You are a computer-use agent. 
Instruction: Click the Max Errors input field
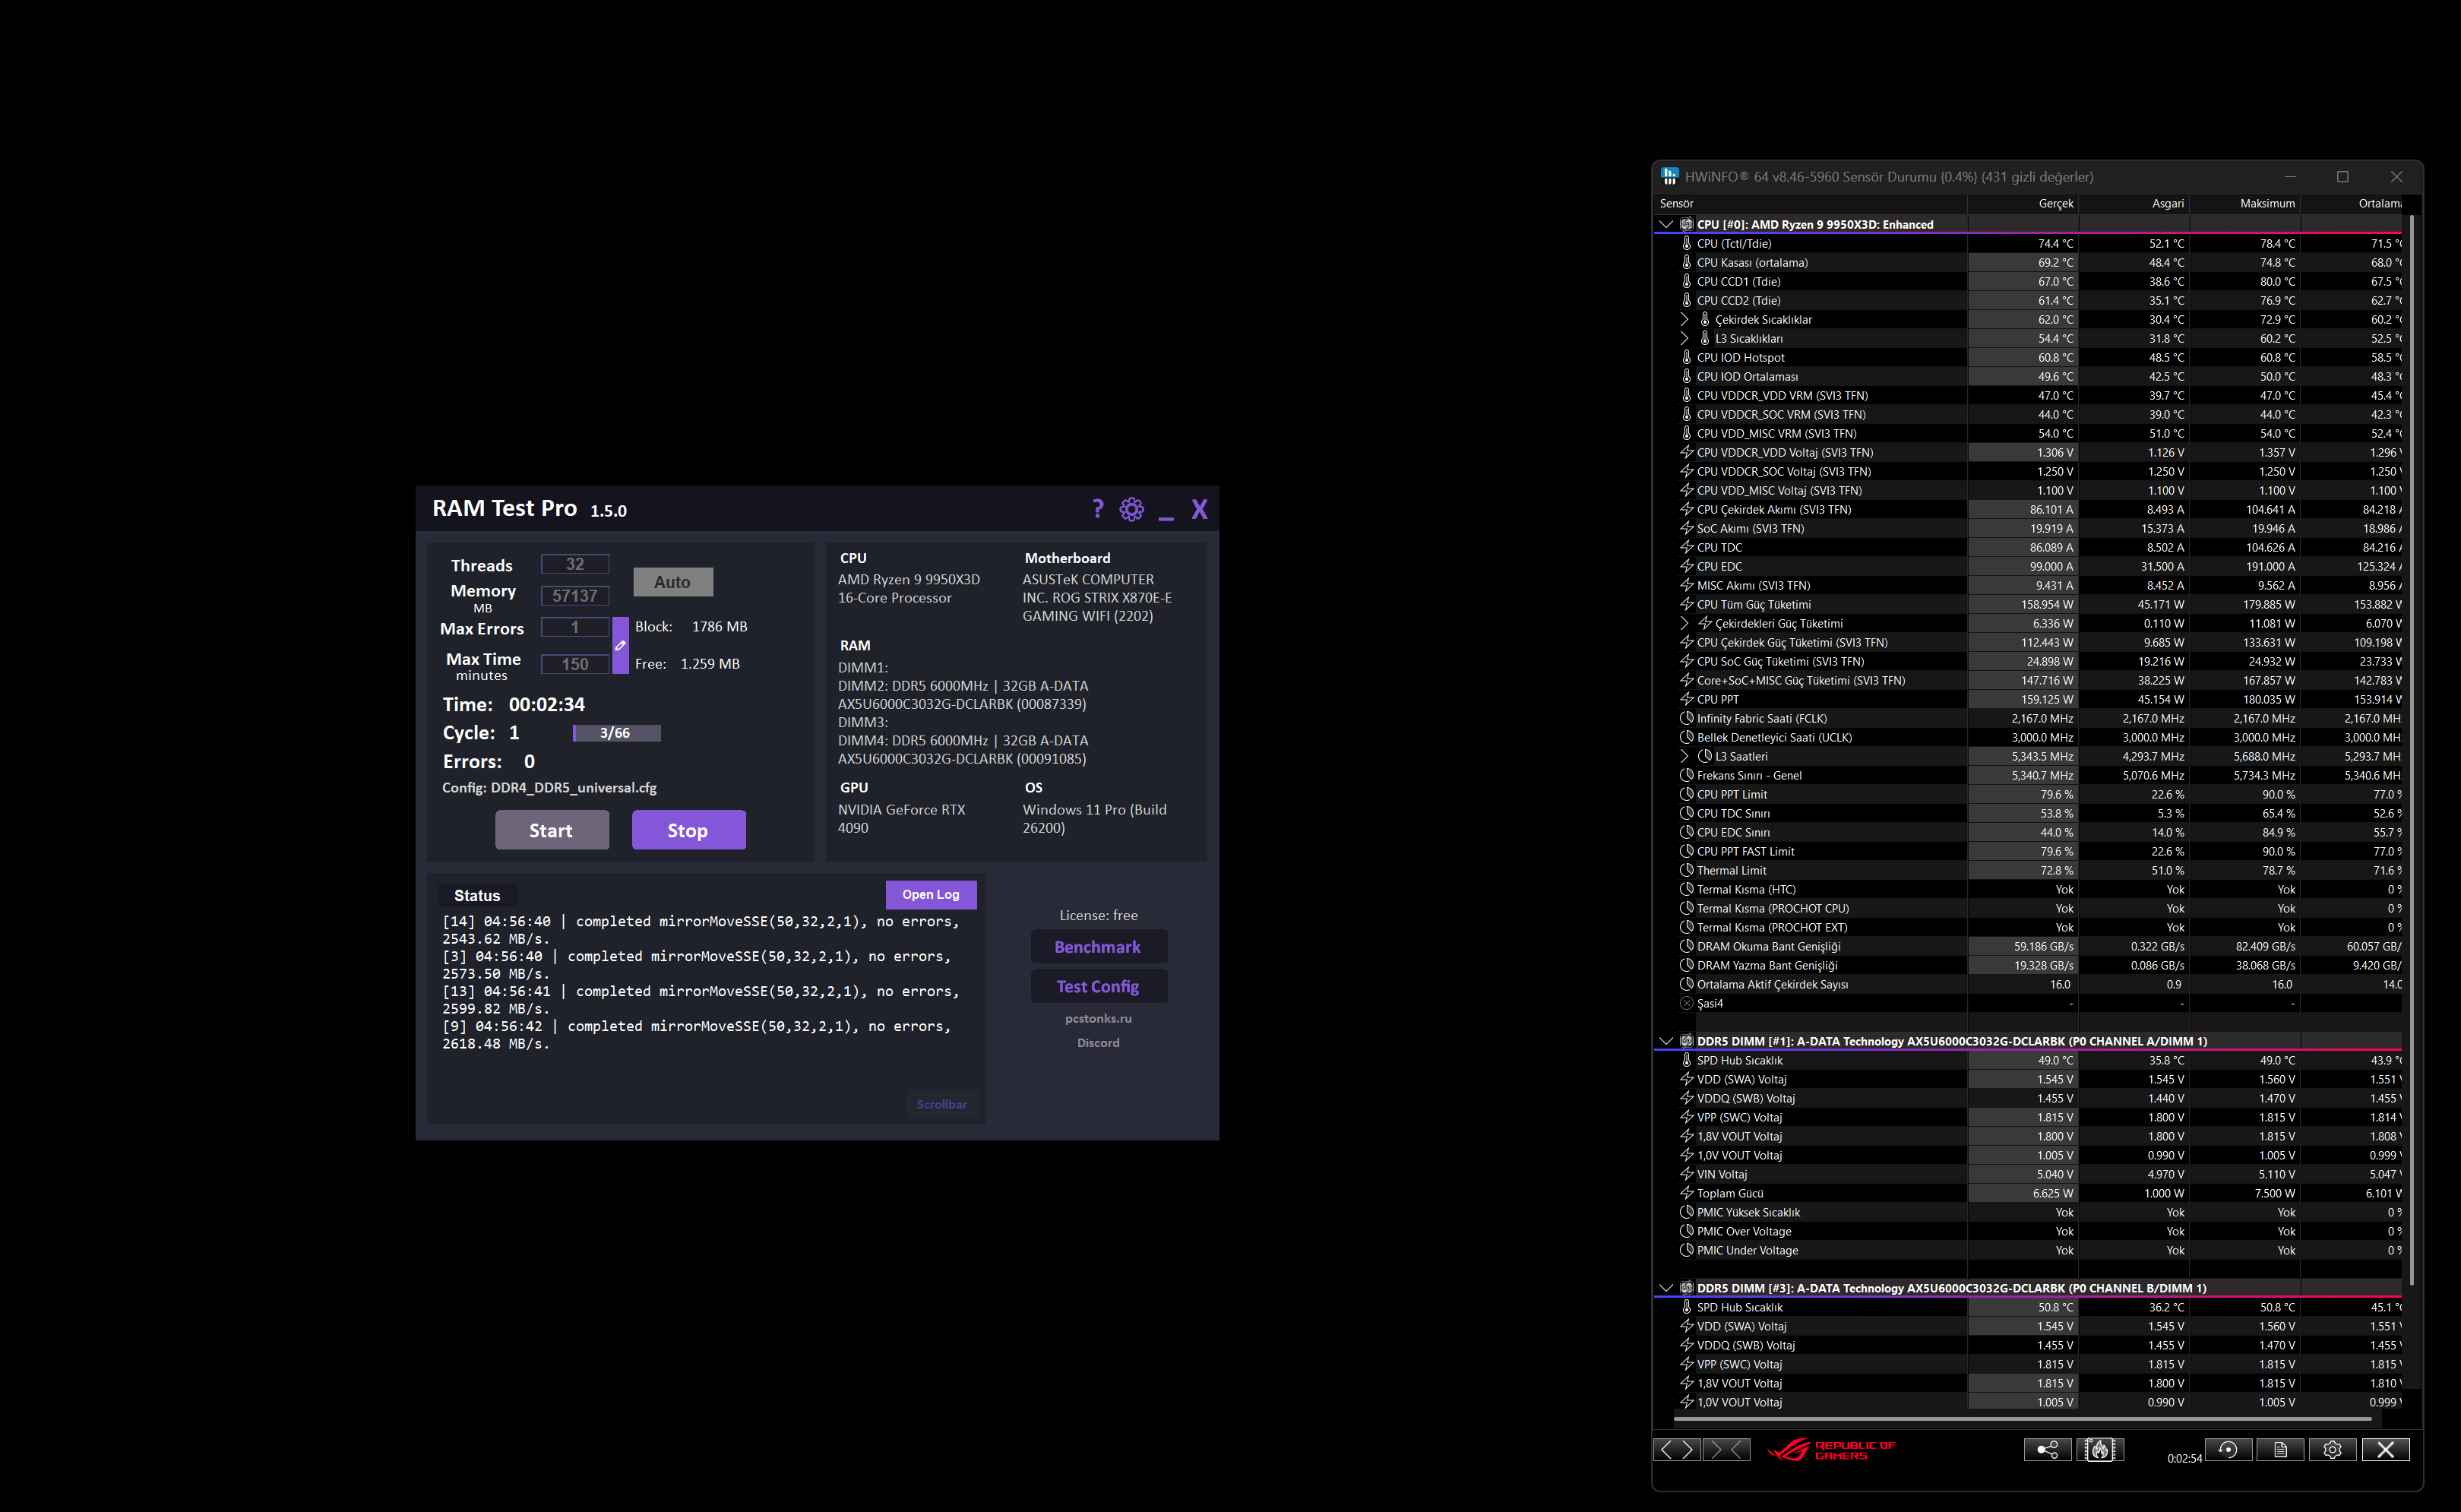tap(575, 627)
